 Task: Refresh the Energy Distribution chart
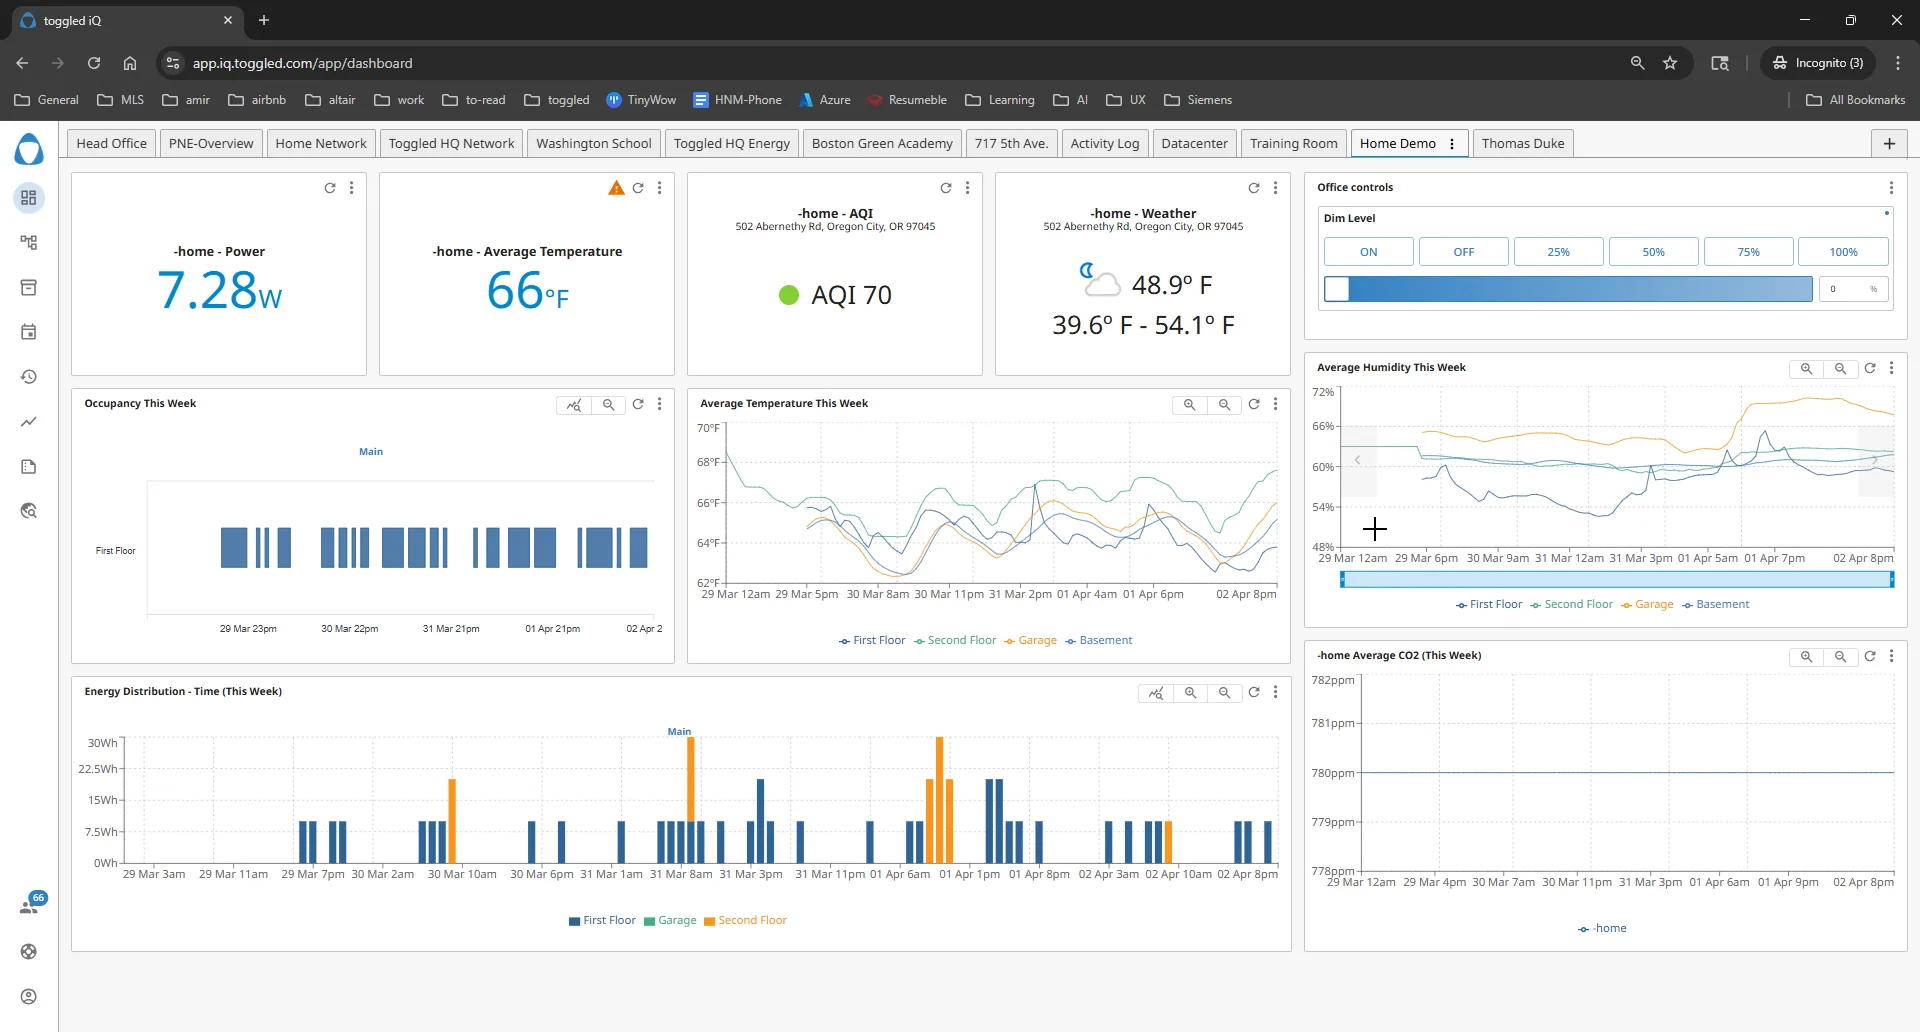[1254, 693]
